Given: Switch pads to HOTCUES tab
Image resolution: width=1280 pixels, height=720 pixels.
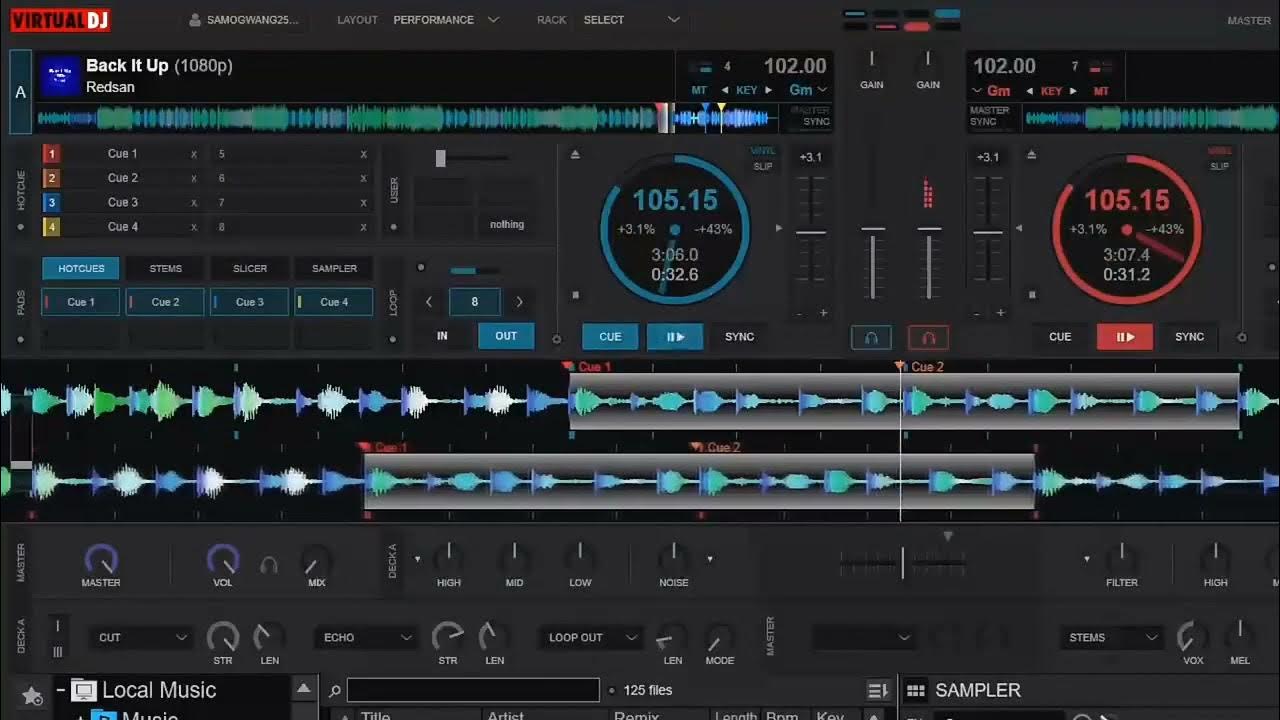Looking at the screenshot, I should tap(81, 268).
